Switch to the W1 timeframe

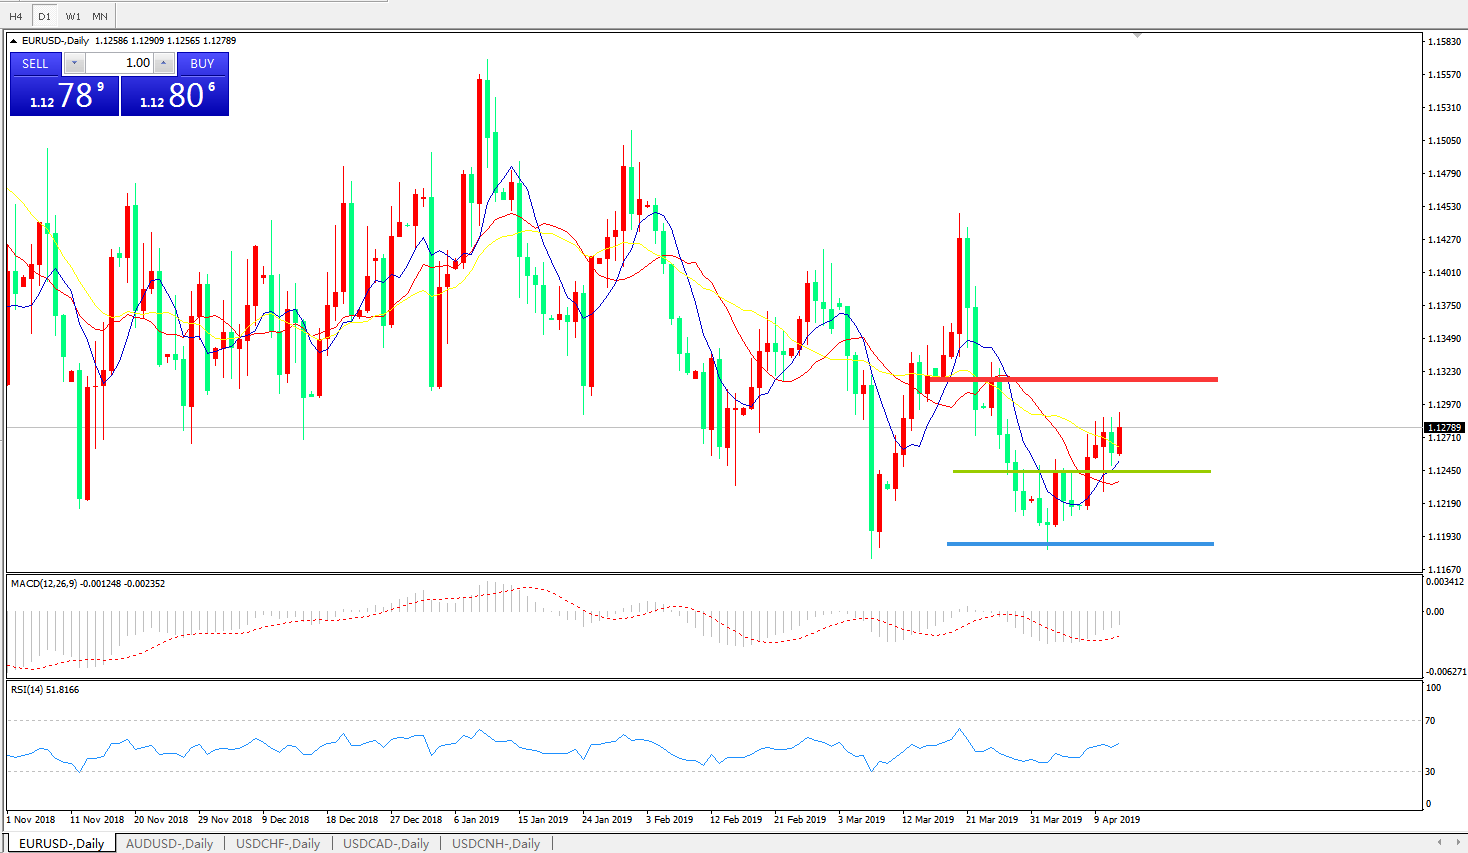73,16
